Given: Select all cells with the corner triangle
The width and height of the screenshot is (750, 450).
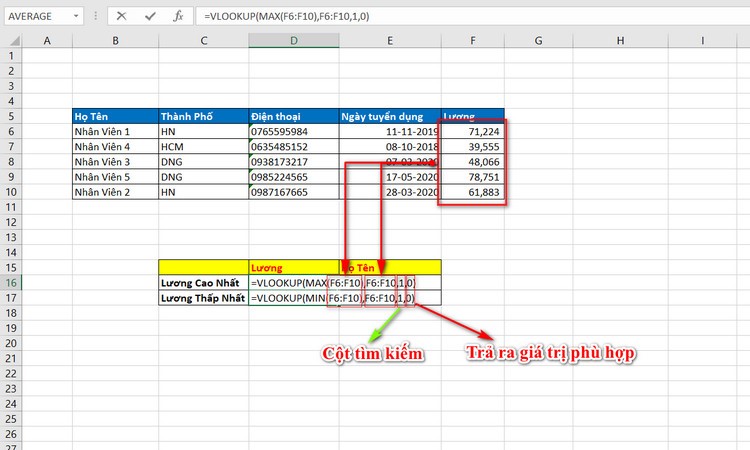Looking at the screenshot, I should click(14, 41).
